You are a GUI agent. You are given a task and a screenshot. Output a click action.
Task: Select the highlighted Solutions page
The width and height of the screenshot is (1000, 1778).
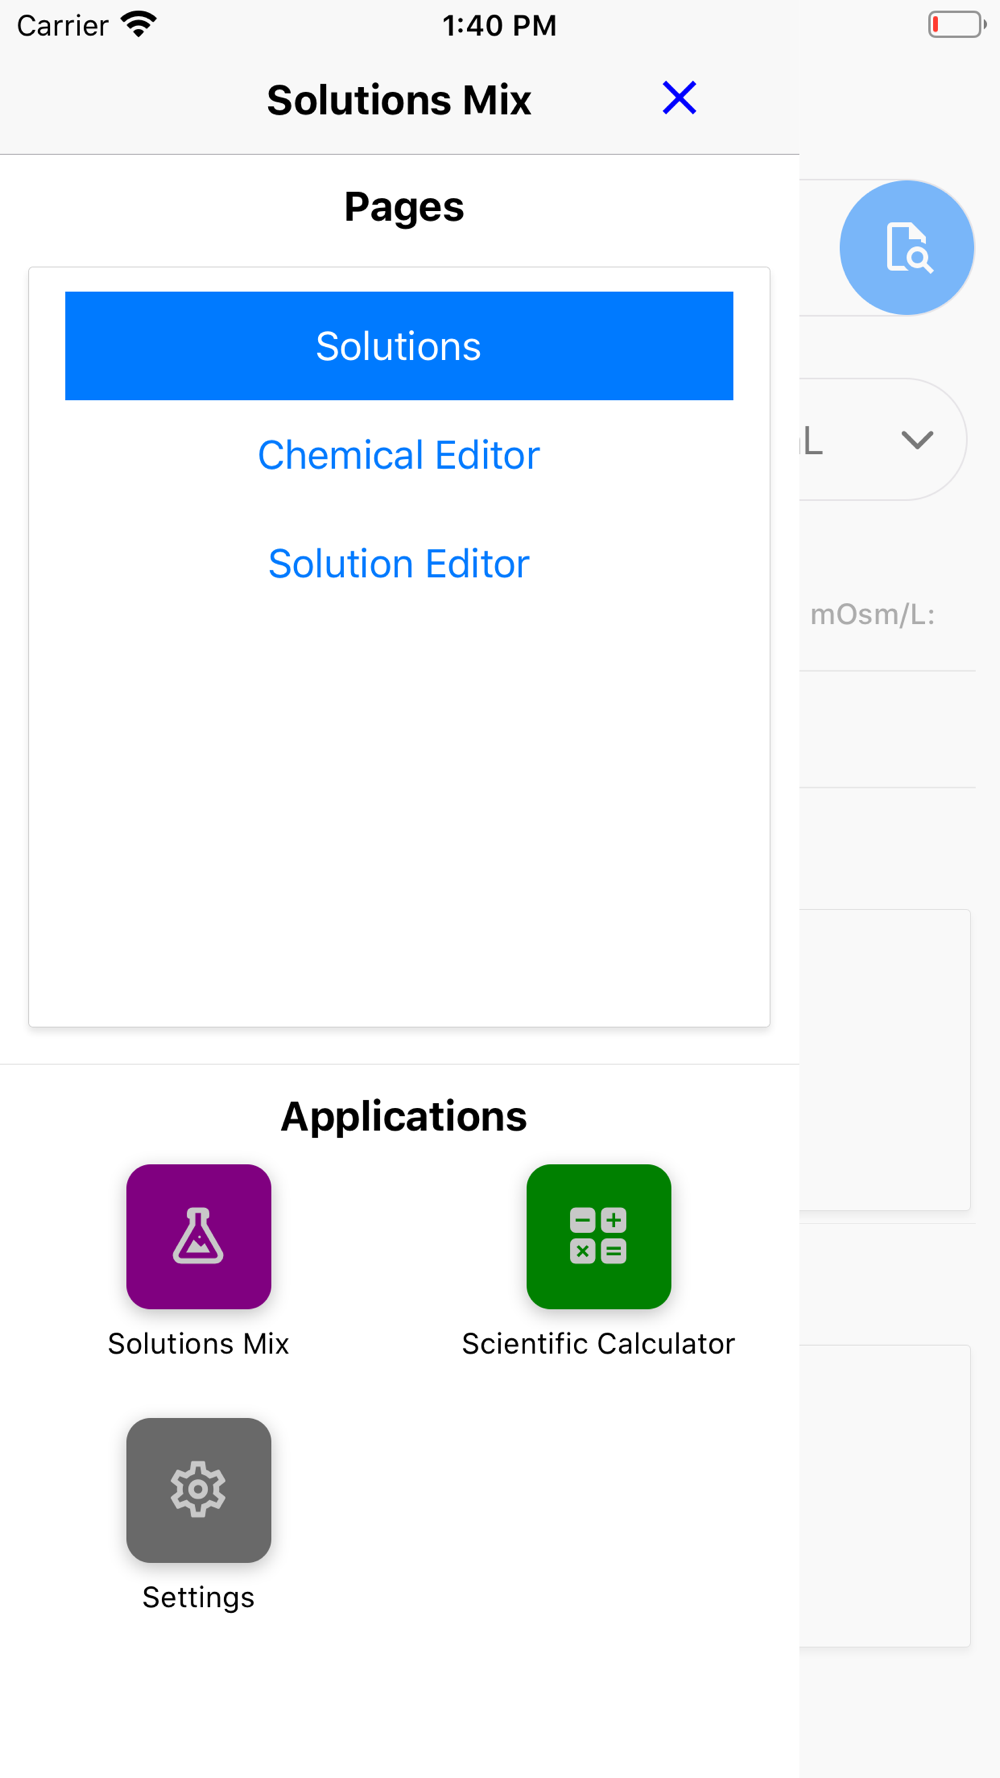pos(399,346)
